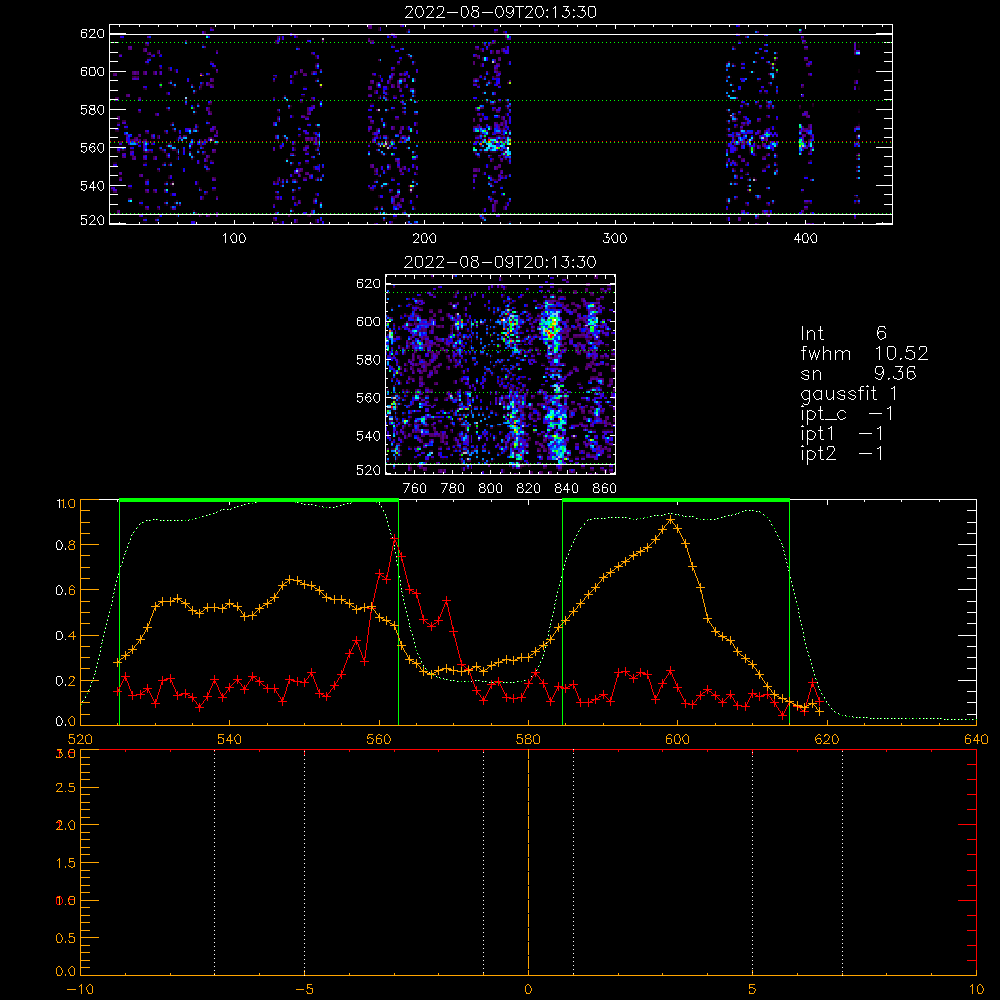Click the 'ipt1 -1' label
Viewport: 1000px width, 1000px height.
842,434
